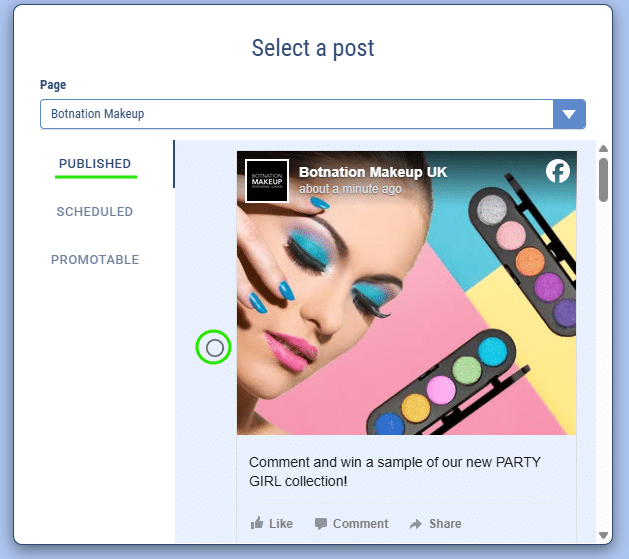The width and height of the screenshot is (629, 559).
Task: Expand the Page dropdown using blue arrow
Action: (569, 114)
